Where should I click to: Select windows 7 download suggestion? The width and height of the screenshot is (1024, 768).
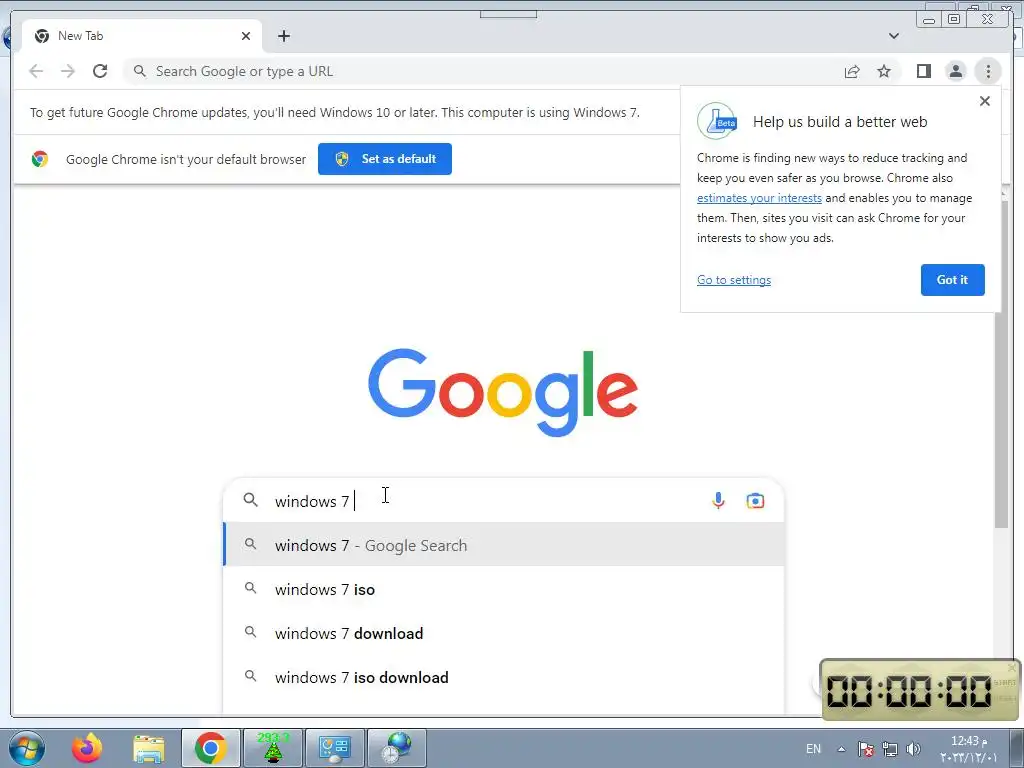click(x=504, y=633)
